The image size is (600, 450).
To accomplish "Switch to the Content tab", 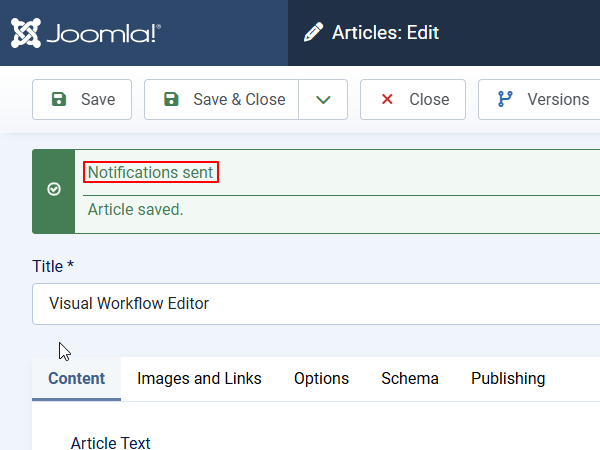I will tap(76, 378).
